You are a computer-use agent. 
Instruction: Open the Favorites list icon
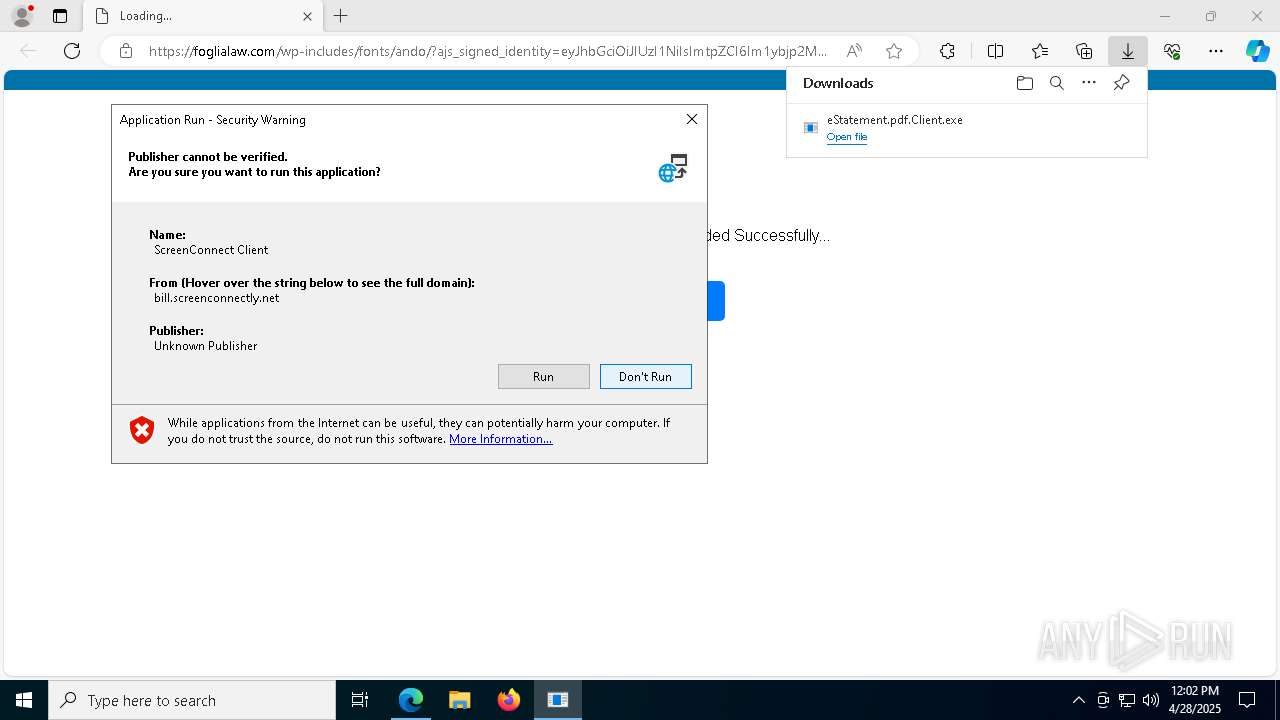pos(1040,51)
